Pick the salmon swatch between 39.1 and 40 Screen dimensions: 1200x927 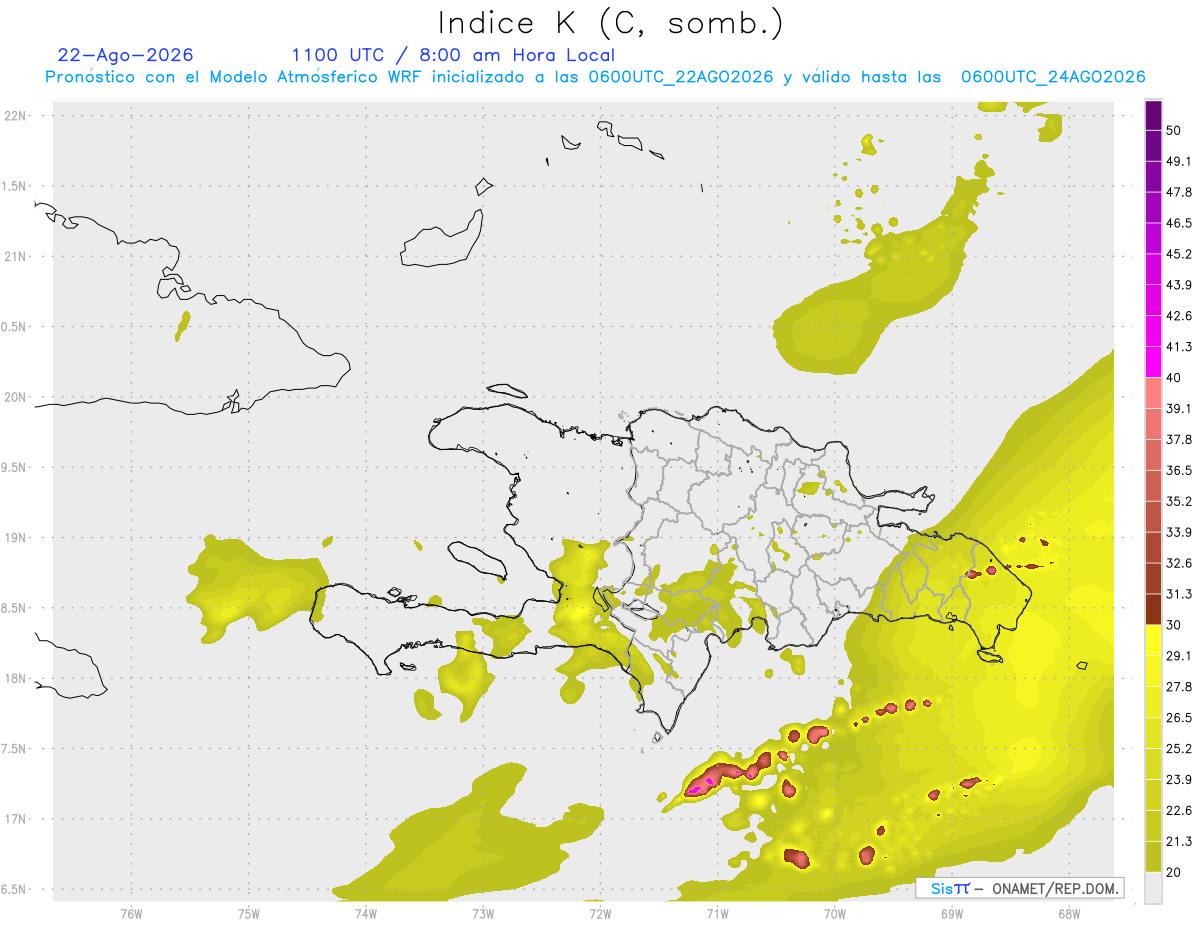[x=1154, y=393]
